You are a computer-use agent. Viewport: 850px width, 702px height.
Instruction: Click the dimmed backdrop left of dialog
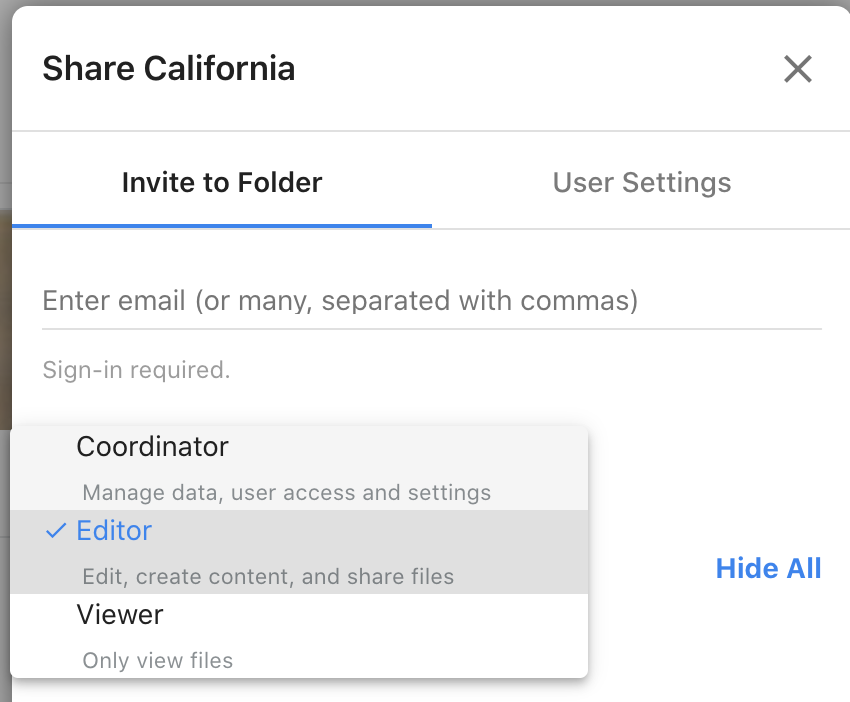tap(5, 300)
